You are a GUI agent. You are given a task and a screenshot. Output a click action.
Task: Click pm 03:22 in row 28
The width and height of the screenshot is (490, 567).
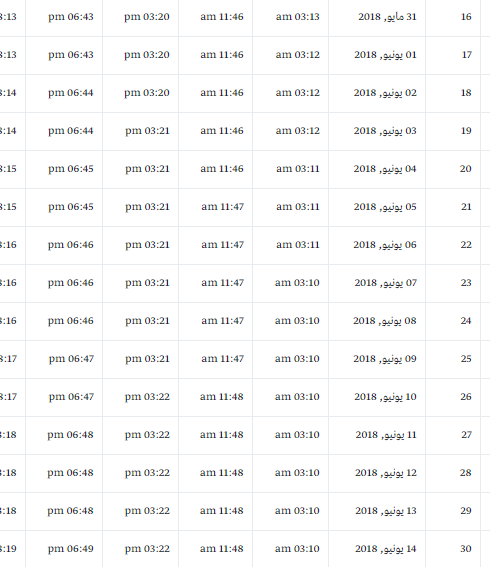[x=147, y=473]
